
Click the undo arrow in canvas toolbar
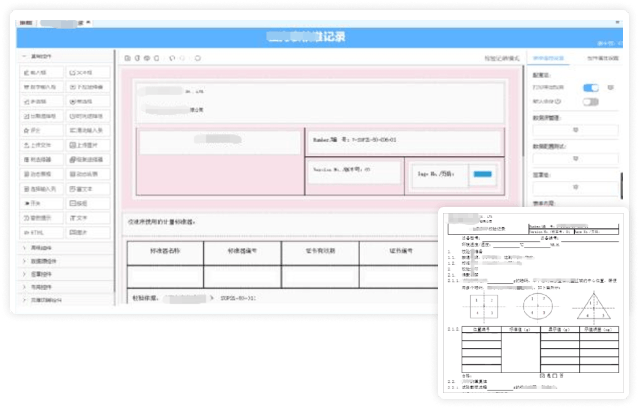(x=172, y=59)
